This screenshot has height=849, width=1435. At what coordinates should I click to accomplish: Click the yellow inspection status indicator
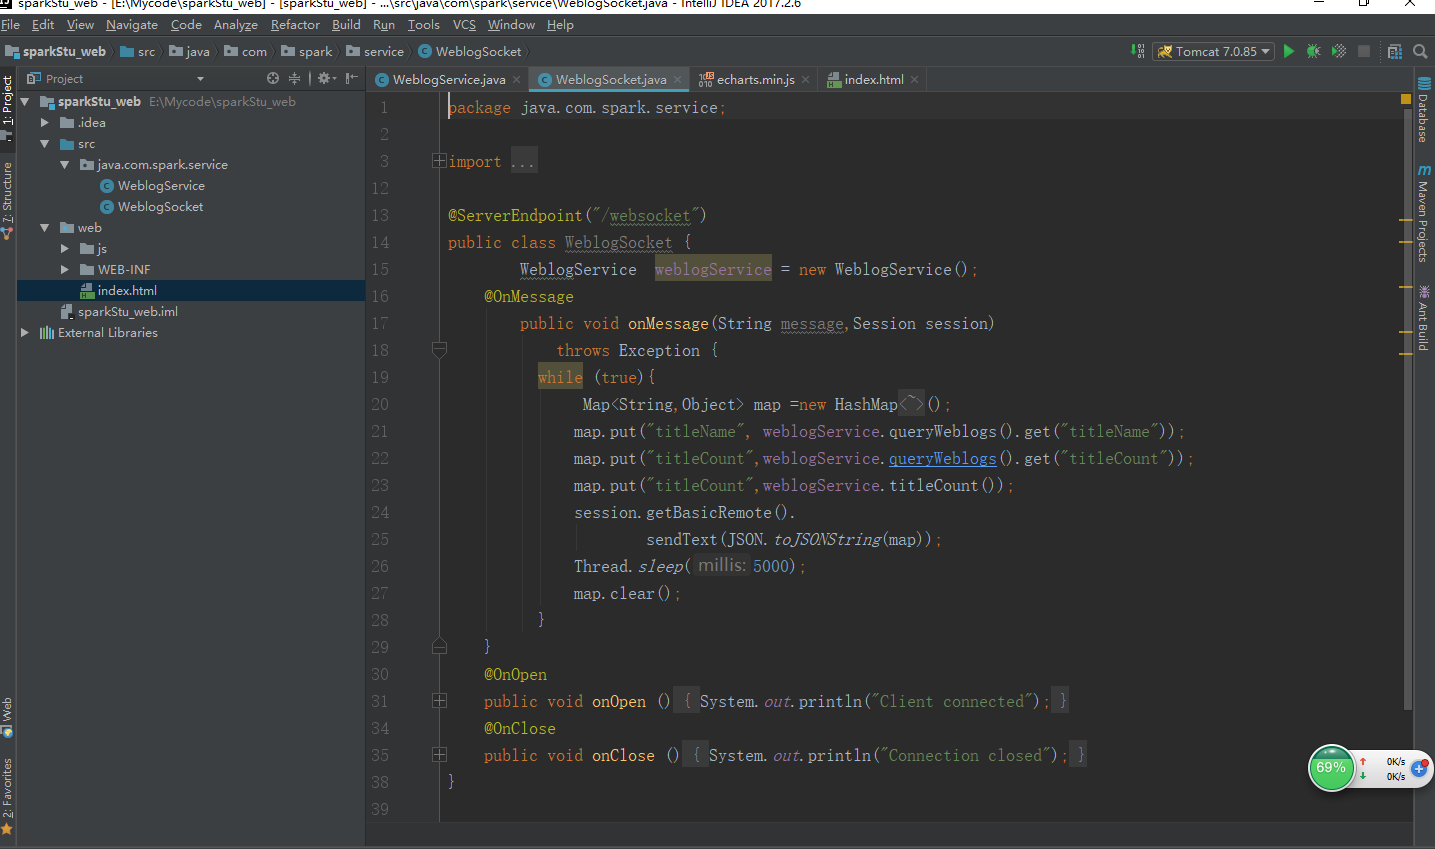click(1406, 99)
